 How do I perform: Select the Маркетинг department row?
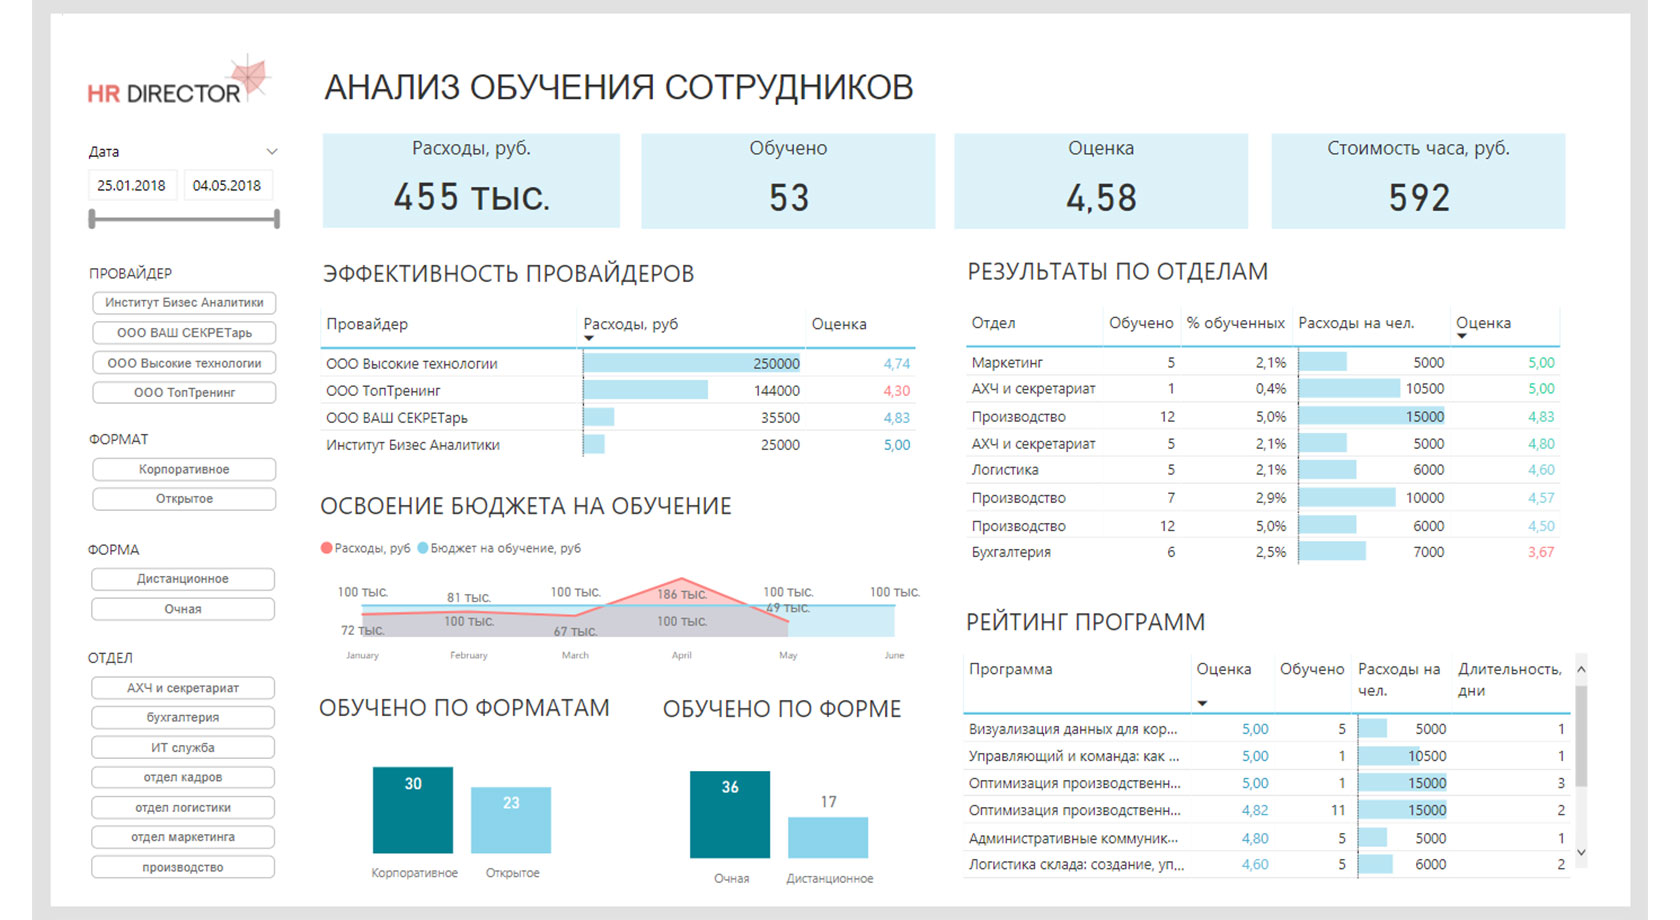point(1263,362)
